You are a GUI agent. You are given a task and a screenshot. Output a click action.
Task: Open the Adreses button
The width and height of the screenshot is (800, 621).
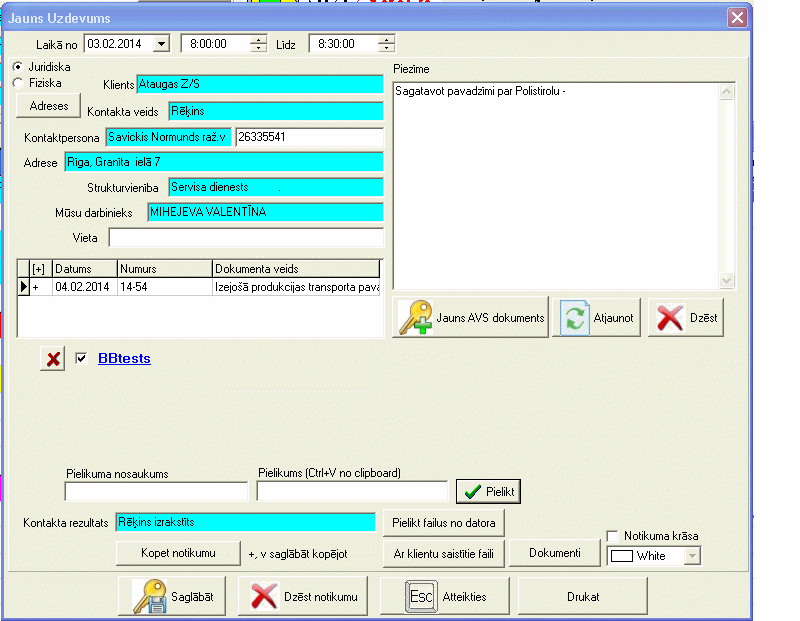coord(48,106)
